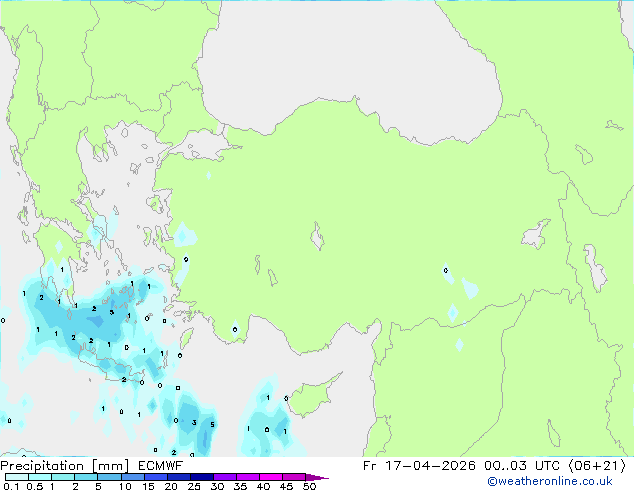Select the legend swatch between 15 and 20
Image resolution: width=634 pixels, height=490 pixels.
click(156, 477)
